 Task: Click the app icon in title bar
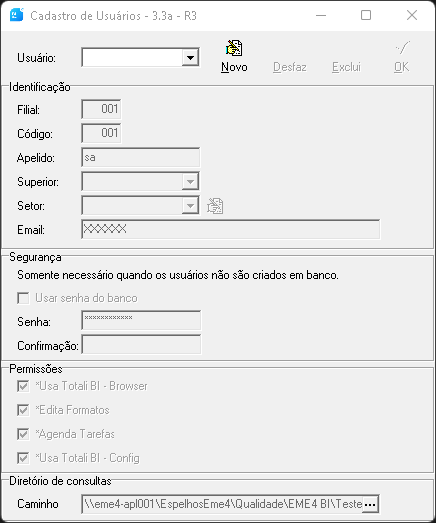coord(17,15)
